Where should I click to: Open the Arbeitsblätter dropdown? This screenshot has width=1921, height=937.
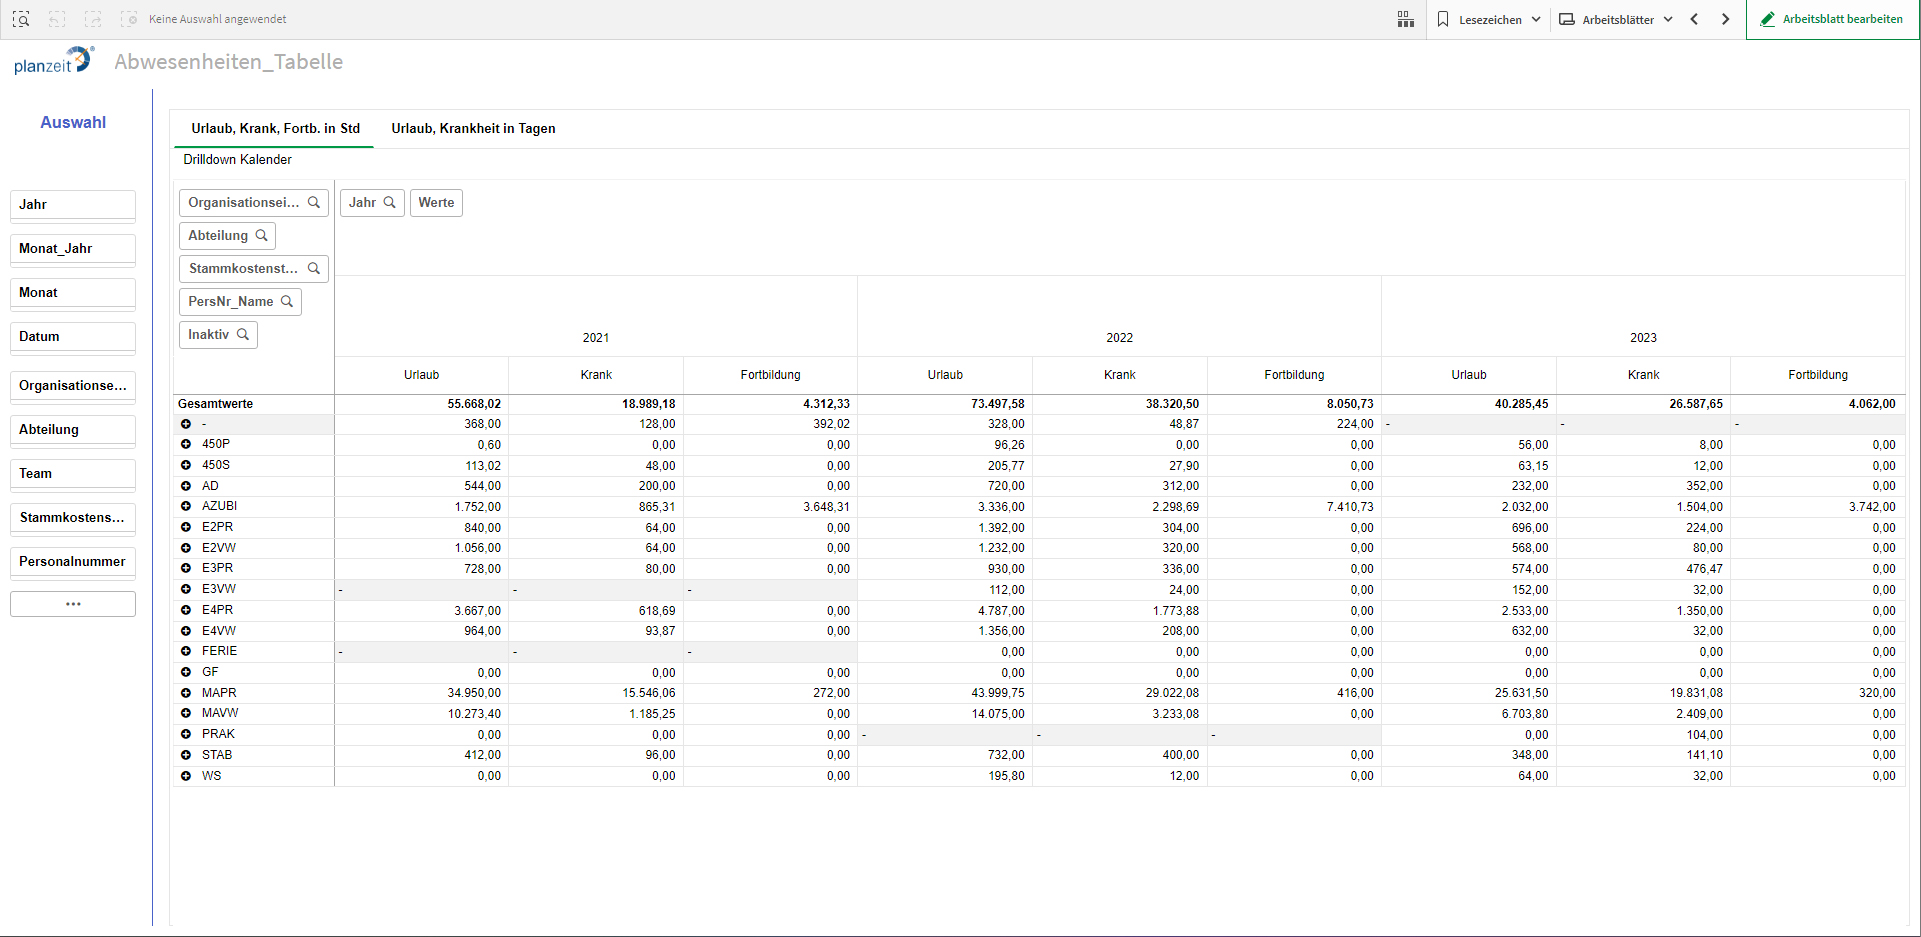tap(1616, 19)
